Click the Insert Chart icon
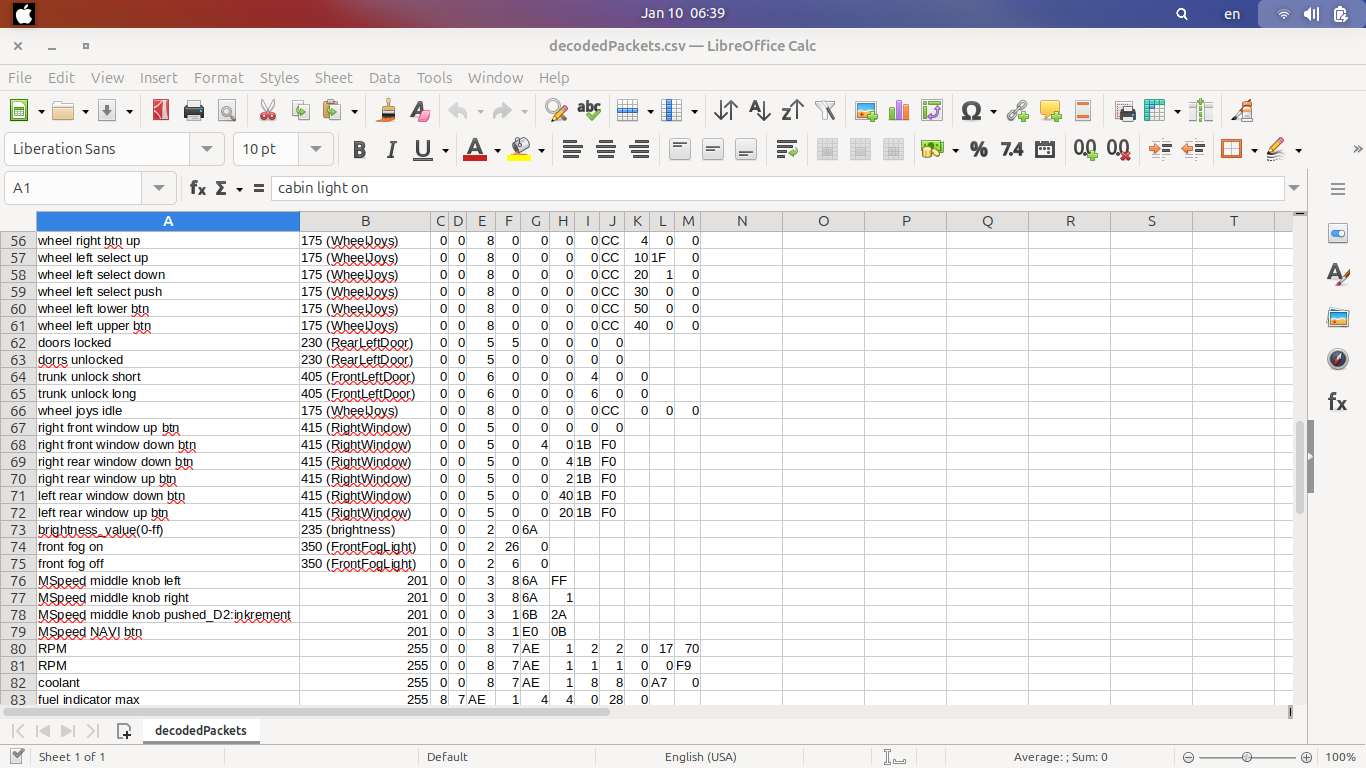Image resolution: width=1366 pixels, height=768 pixels. coord(899,111)
